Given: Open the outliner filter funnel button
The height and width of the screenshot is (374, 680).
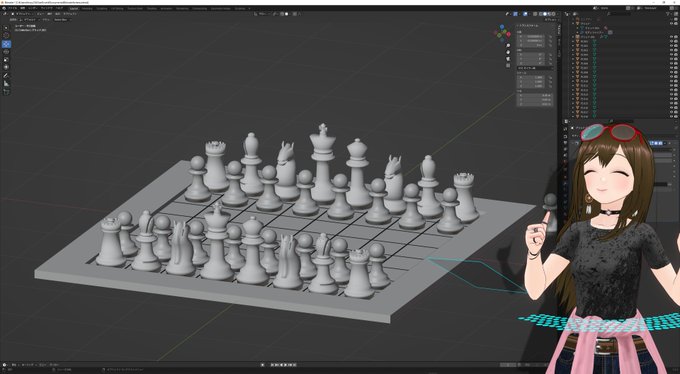Looking at the screenshot, I should 667,14.
